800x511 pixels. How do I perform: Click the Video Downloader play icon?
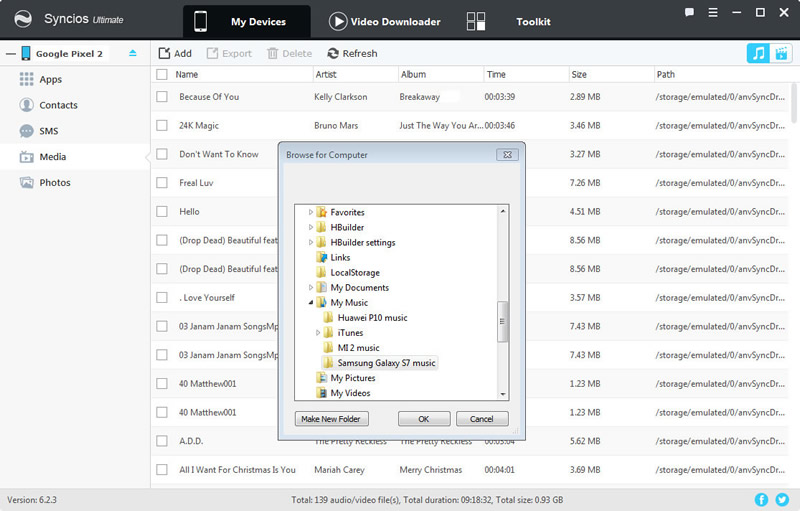(337, 21)
